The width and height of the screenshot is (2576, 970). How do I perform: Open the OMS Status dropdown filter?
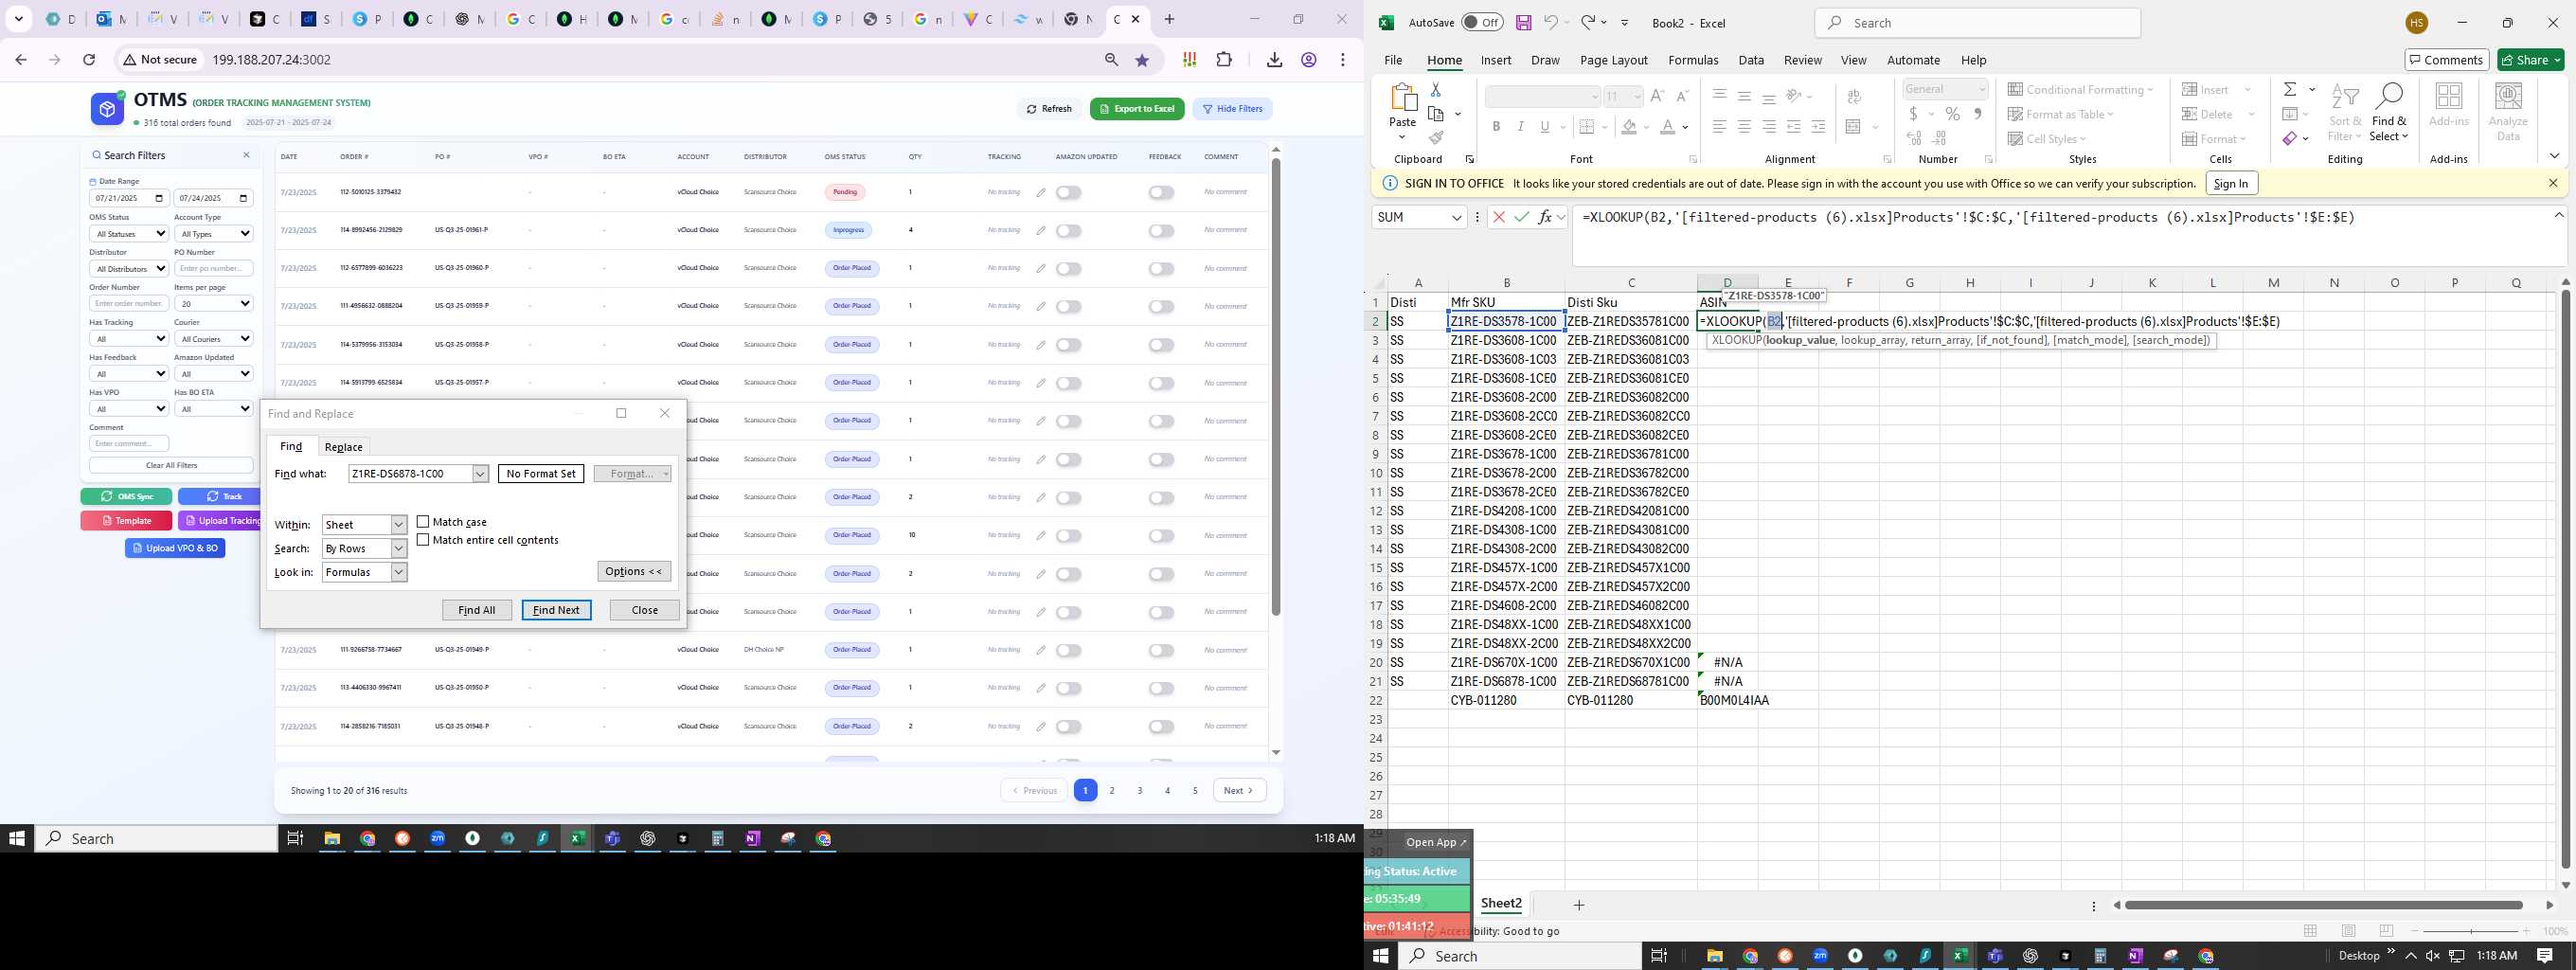click(129, 234)
